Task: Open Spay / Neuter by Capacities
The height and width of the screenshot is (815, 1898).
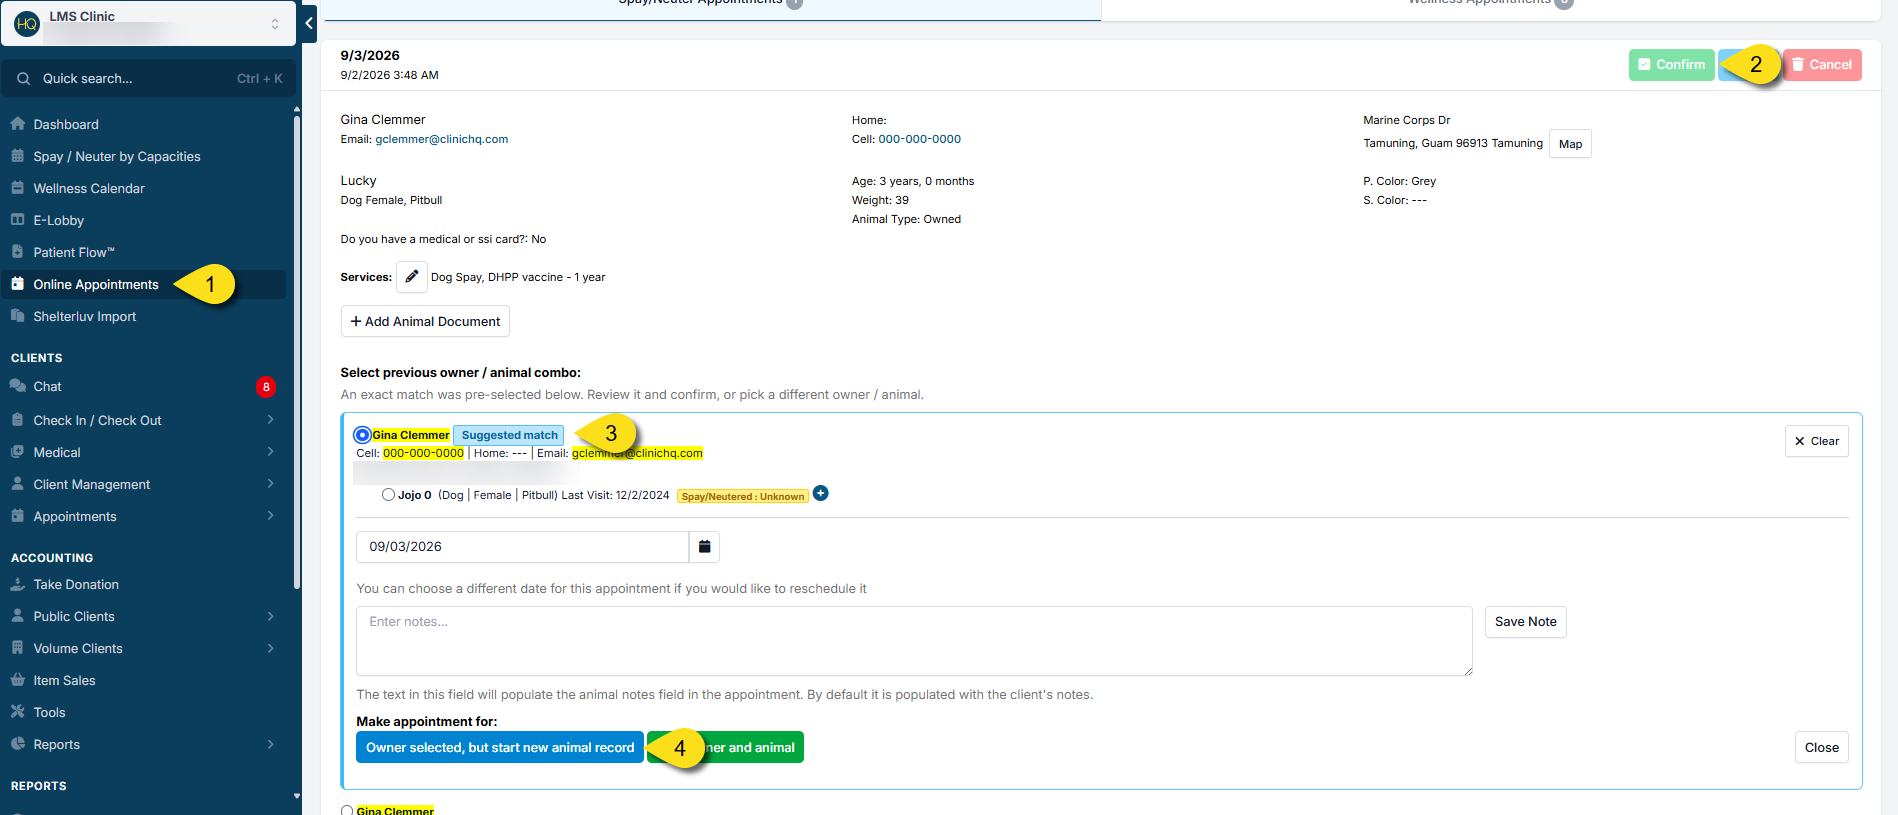Action: pyautogui.click(x=143, y=156)
